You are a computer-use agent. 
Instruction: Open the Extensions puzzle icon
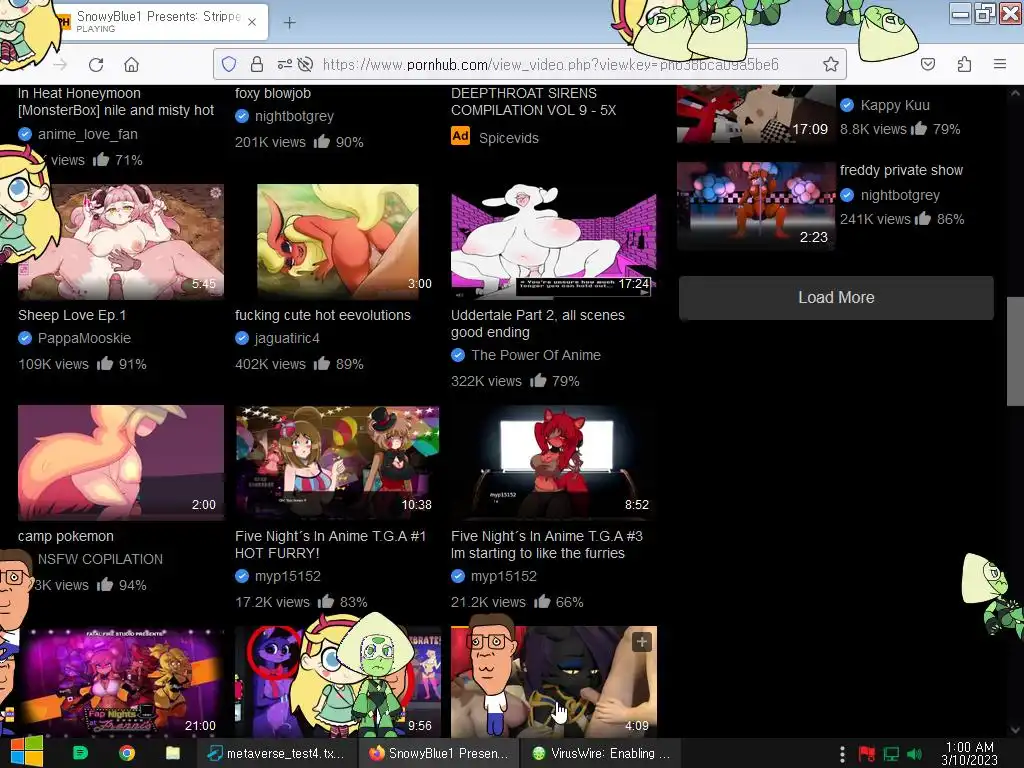pos(964,64)
